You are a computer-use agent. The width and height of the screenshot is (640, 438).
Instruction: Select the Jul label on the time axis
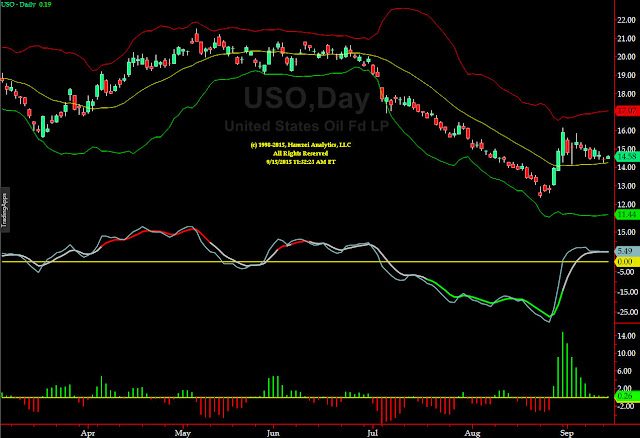pyautogui.click(x=372, y=433)
